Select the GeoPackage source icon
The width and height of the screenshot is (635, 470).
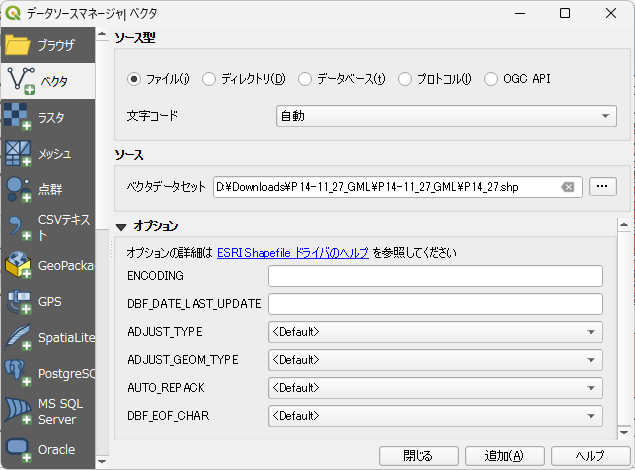pos(18,265)
